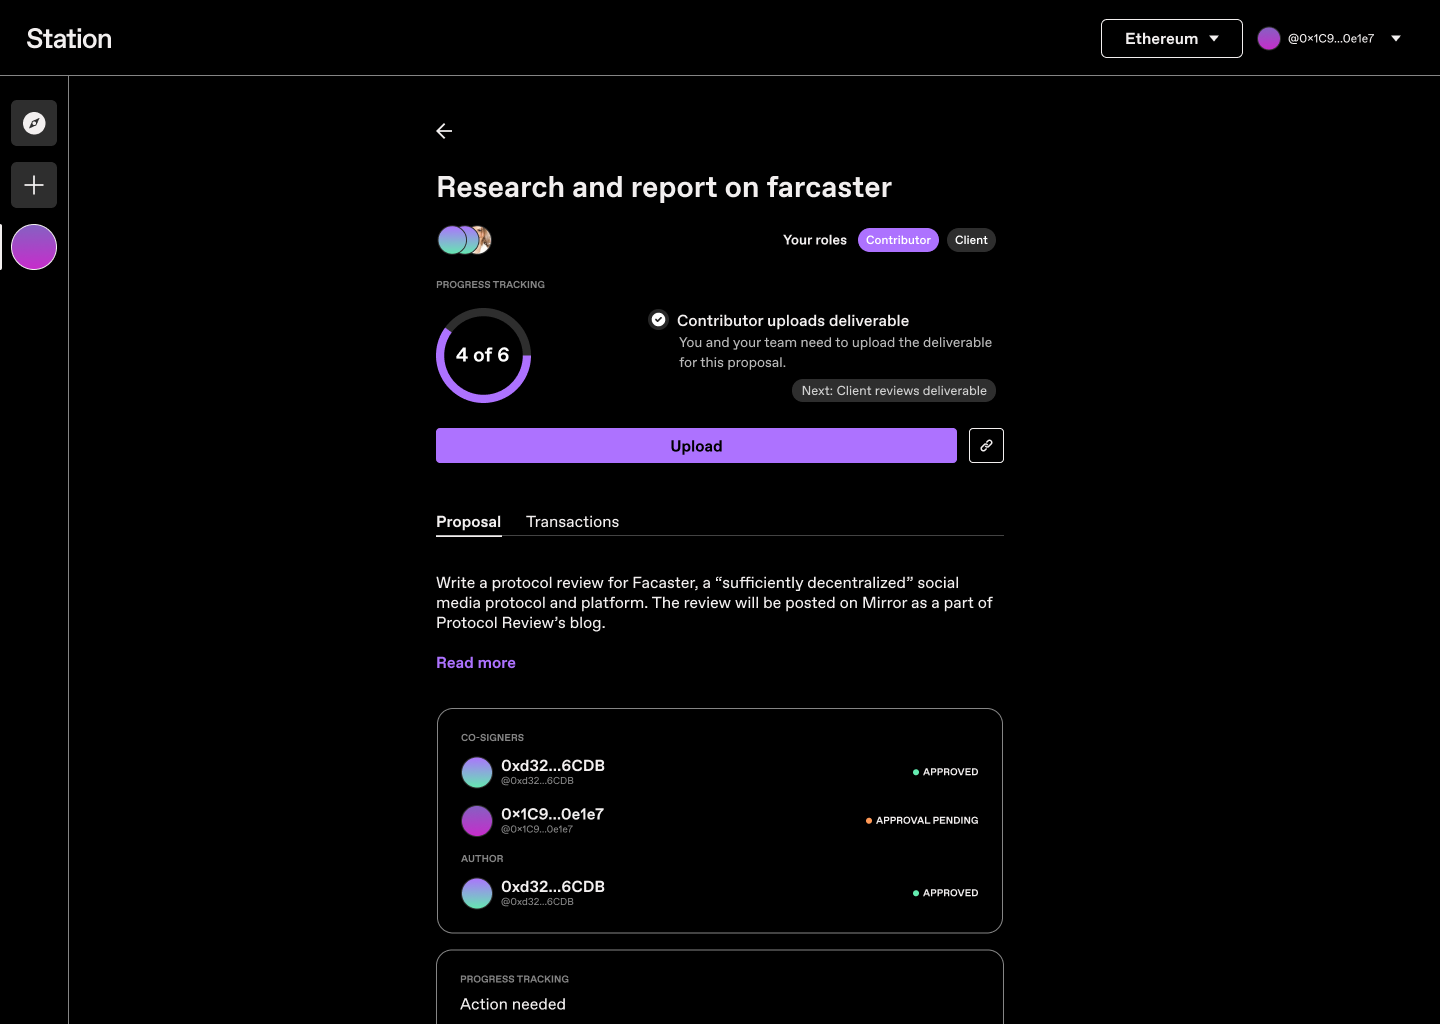Click the 4 of 6 progress ring

tap(483, 355)
